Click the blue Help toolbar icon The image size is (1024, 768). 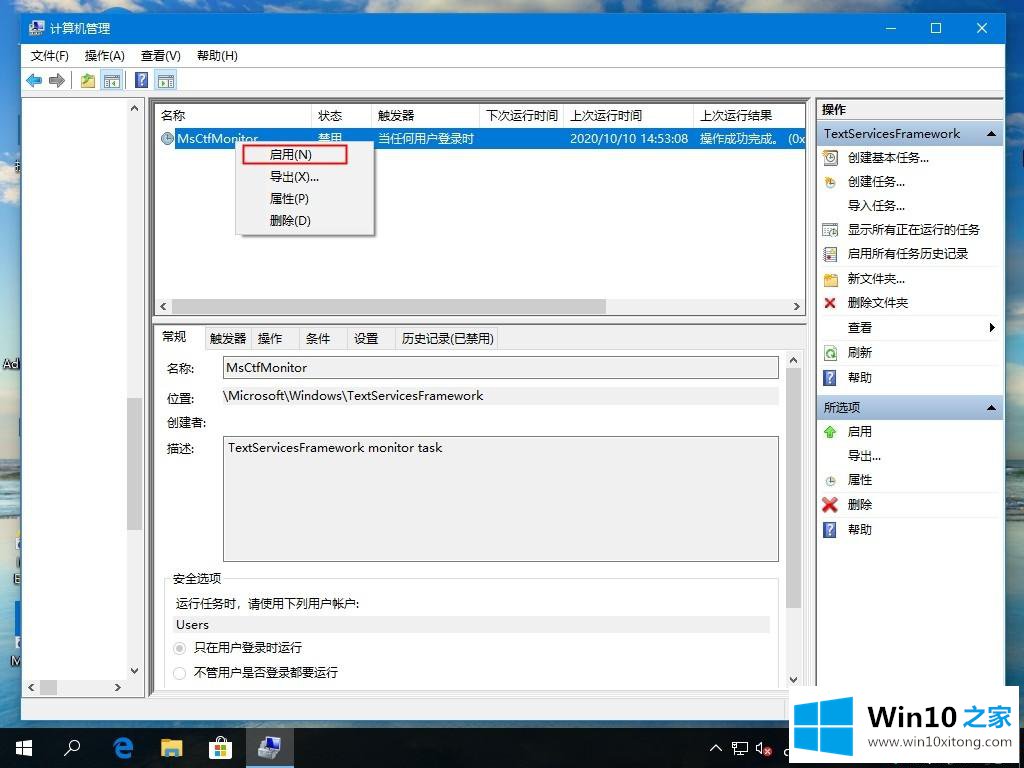(x=141, y=80)
